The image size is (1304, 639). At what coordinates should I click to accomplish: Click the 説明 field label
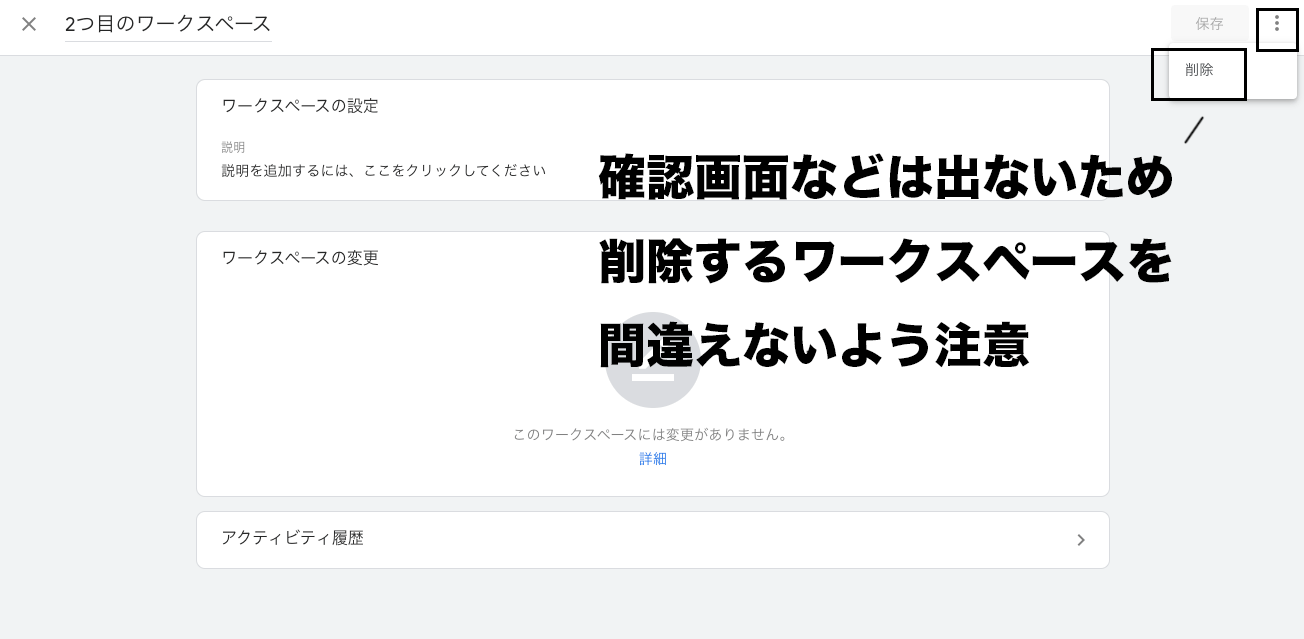pos(233,147)
